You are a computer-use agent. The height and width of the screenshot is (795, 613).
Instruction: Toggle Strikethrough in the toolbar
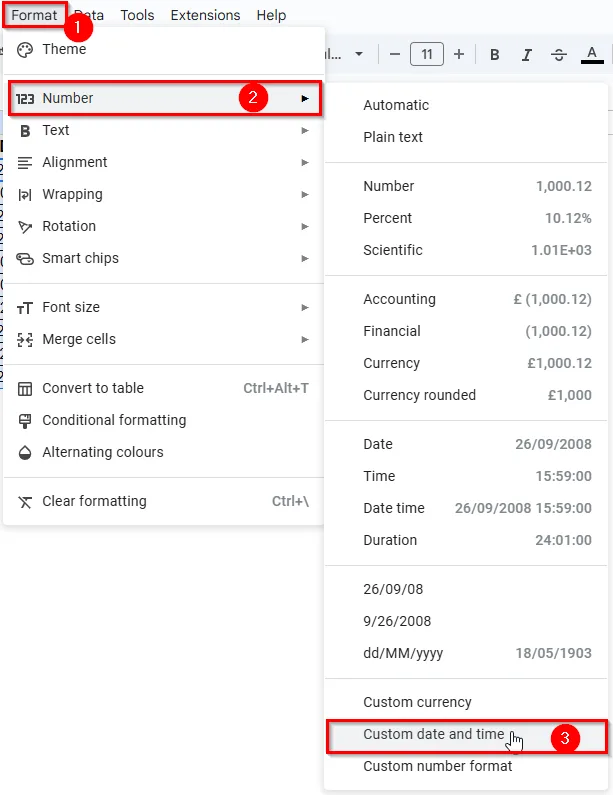pyautogui.click(x=559, y=55)
